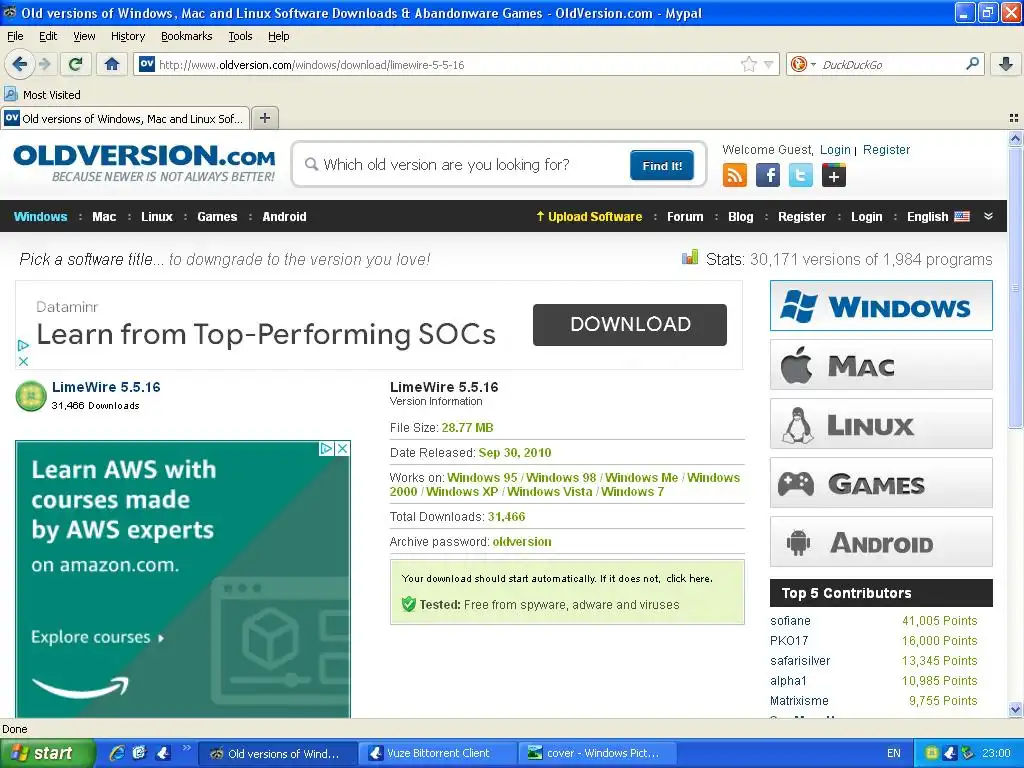Image resolution: width=1024 pixels, height=768 pixels.
Task: Open the Help menu
Action: [x=278, y=36]
